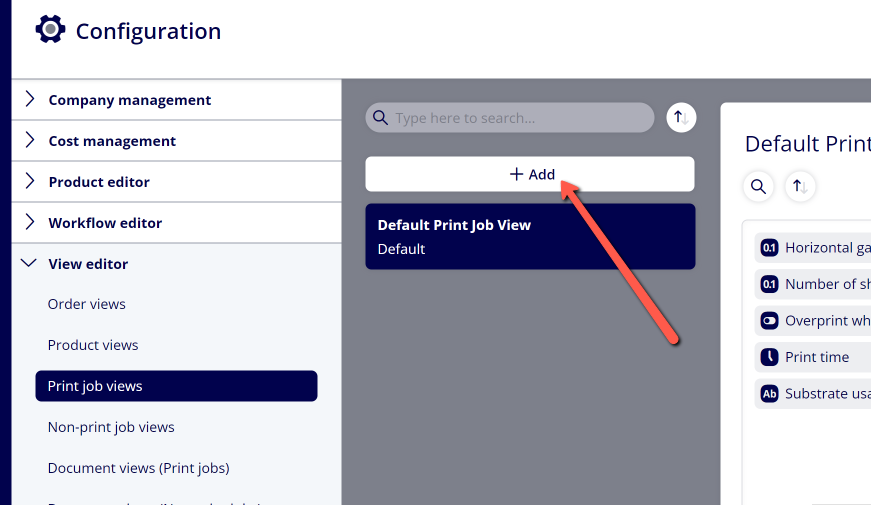Open Document views (Print jobs)
The width and height of the screenshot is (871, 505).
[x=138, y=468]
